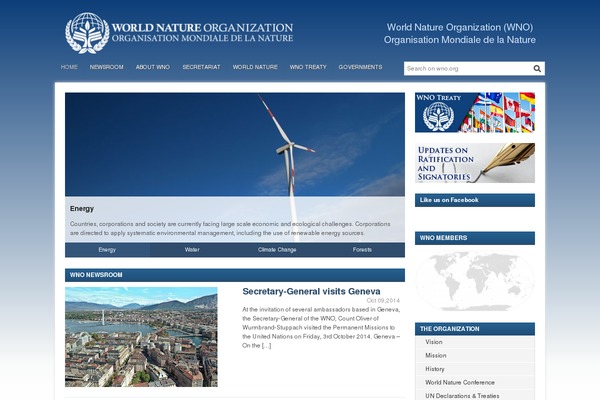The image size is (600, 400).
Task: Switch slider to the Energy tab
Action: click(x=107, y=250)
